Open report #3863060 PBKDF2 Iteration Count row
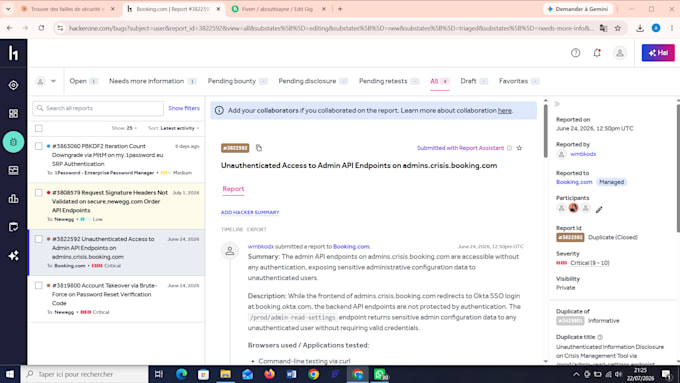This screenshot has width=680, height=383. pos(116,159)
